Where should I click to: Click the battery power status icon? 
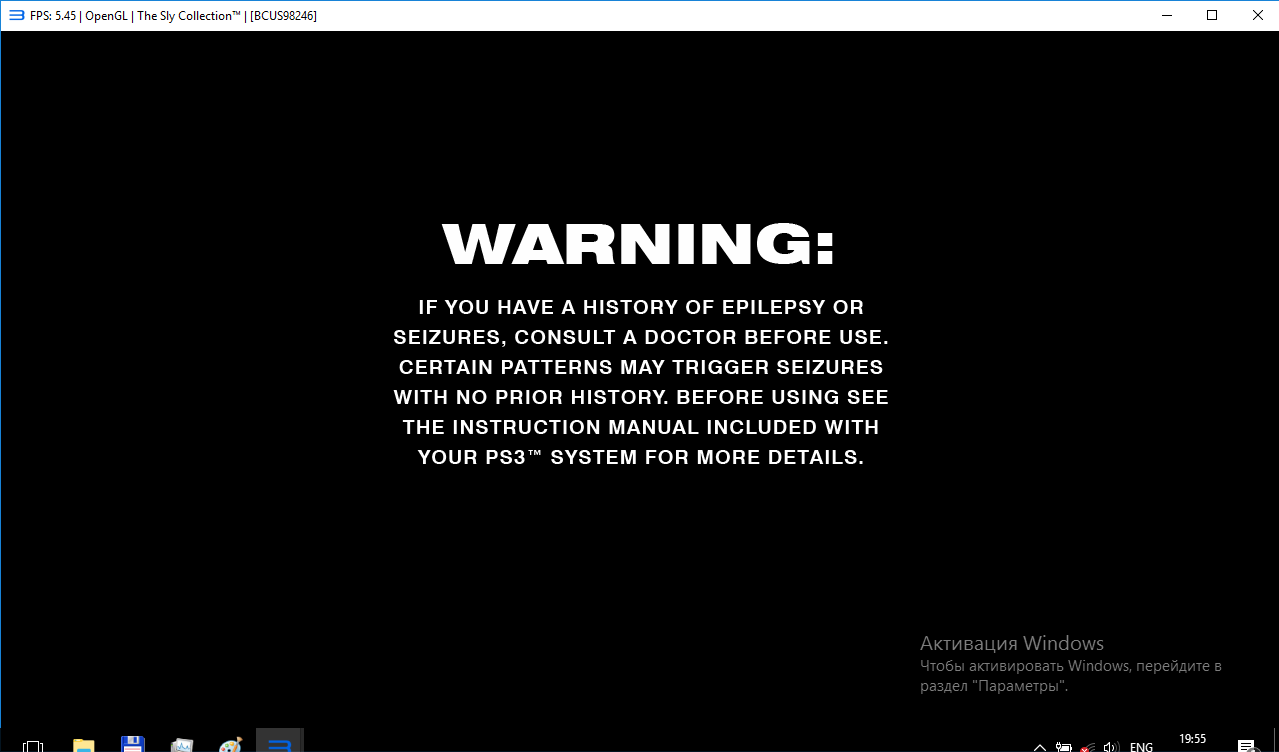[1063, 746]
